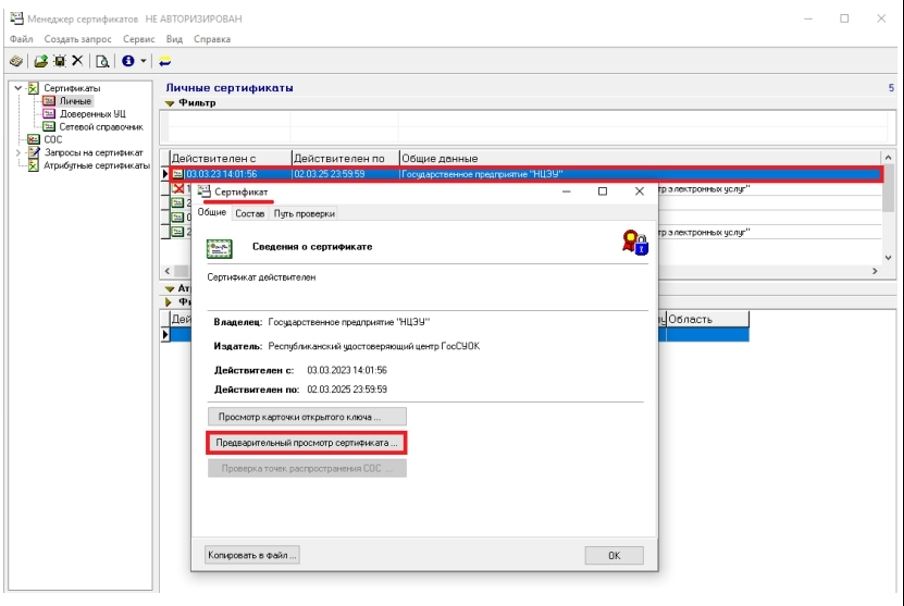Click Копировать в файл button

tap(252, 555)
